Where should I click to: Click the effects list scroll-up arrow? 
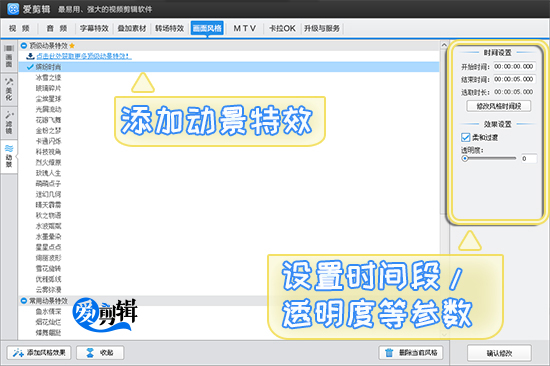[444, 45]
